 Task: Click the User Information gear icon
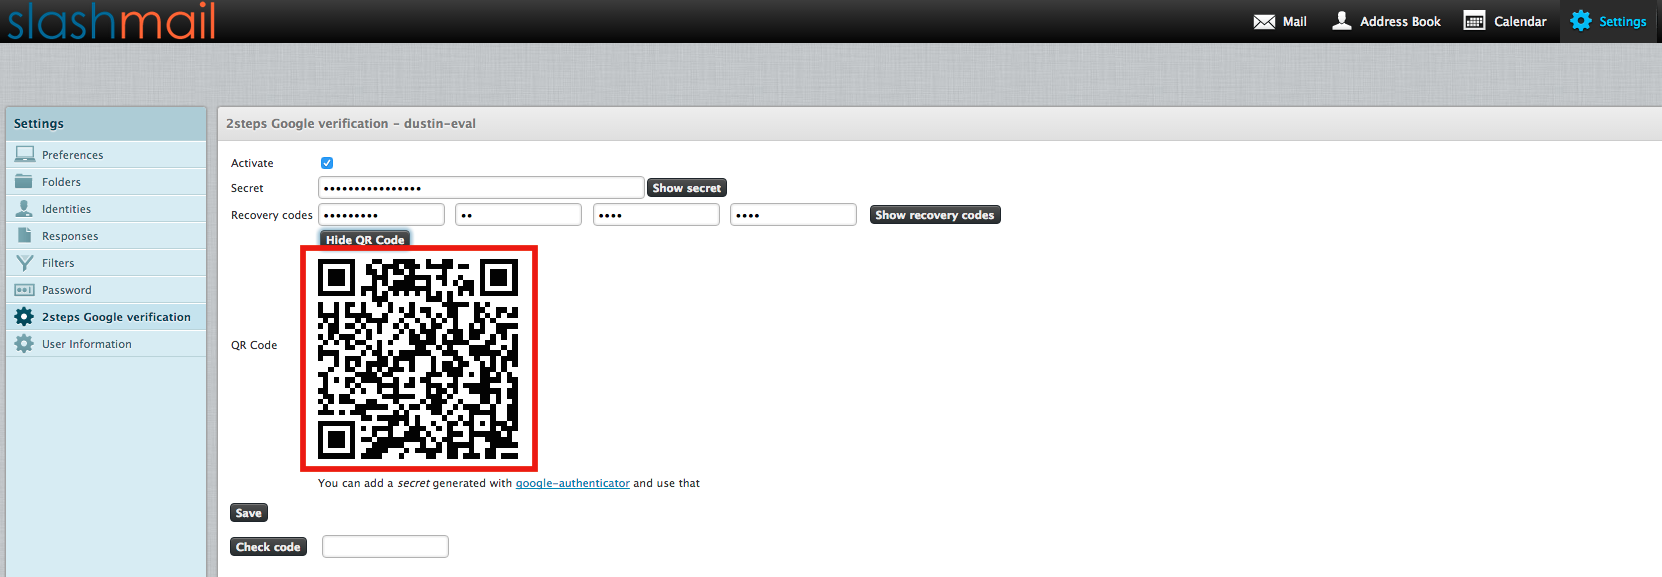point(24,343)
